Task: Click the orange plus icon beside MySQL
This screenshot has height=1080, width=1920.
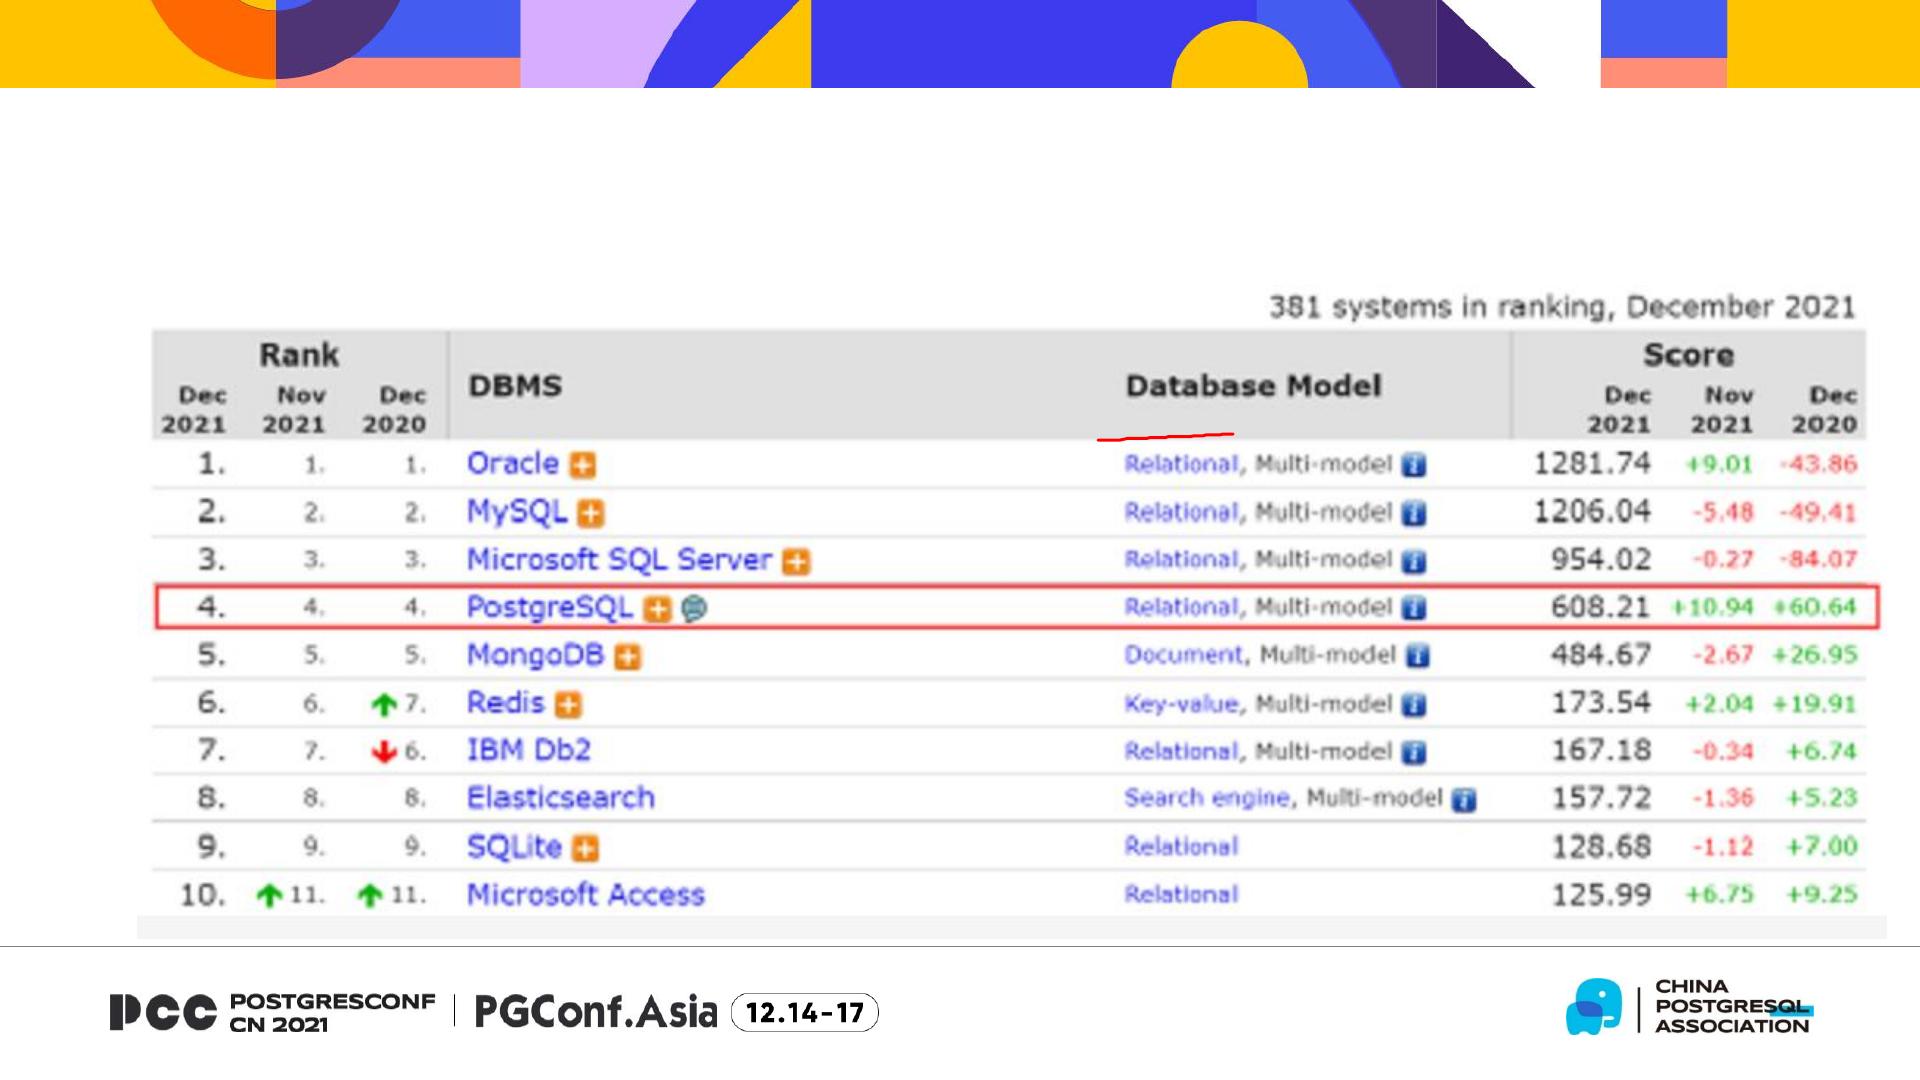Action: (592, 513)
